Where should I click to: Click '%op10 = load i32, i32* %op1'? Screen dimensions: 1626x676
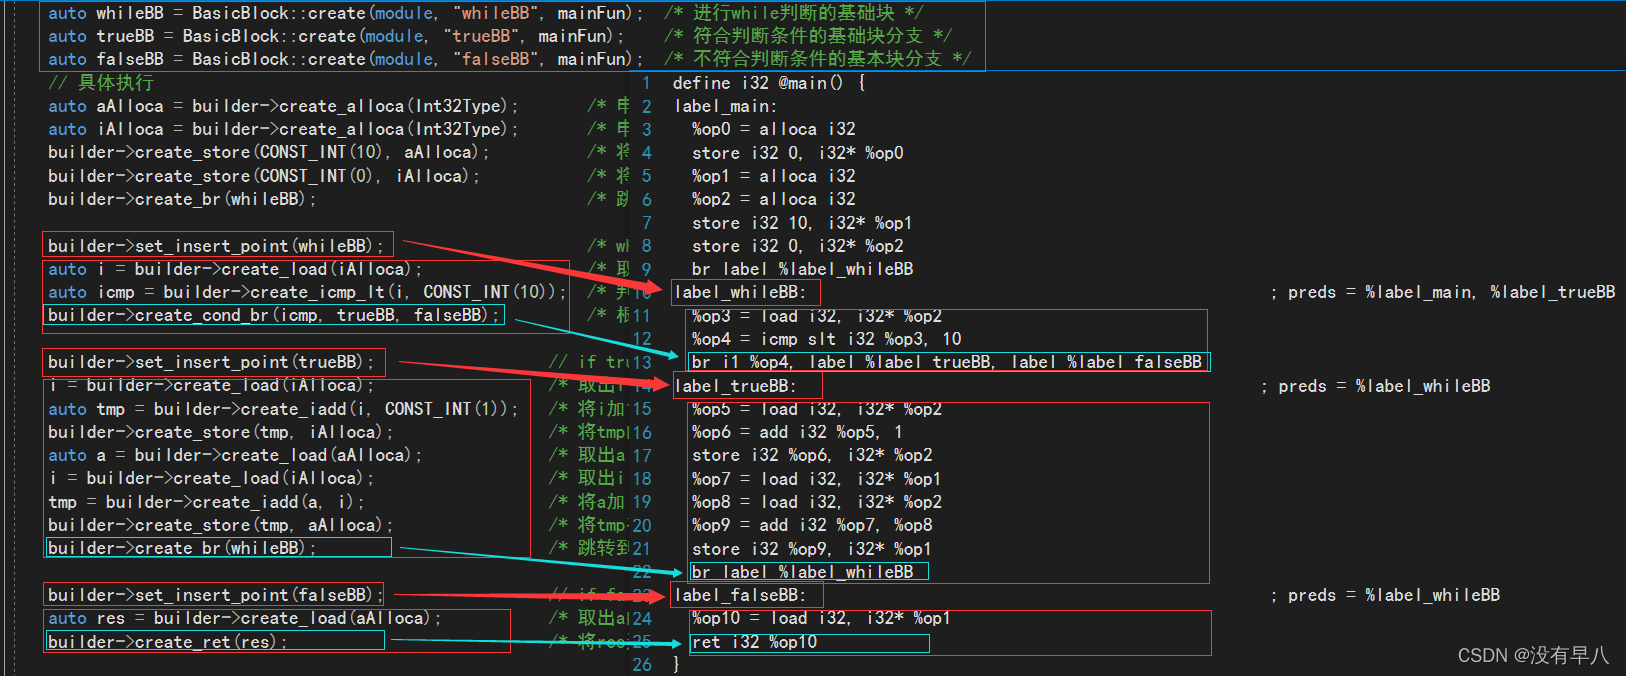pyautogui.click(x=821, y=618)
